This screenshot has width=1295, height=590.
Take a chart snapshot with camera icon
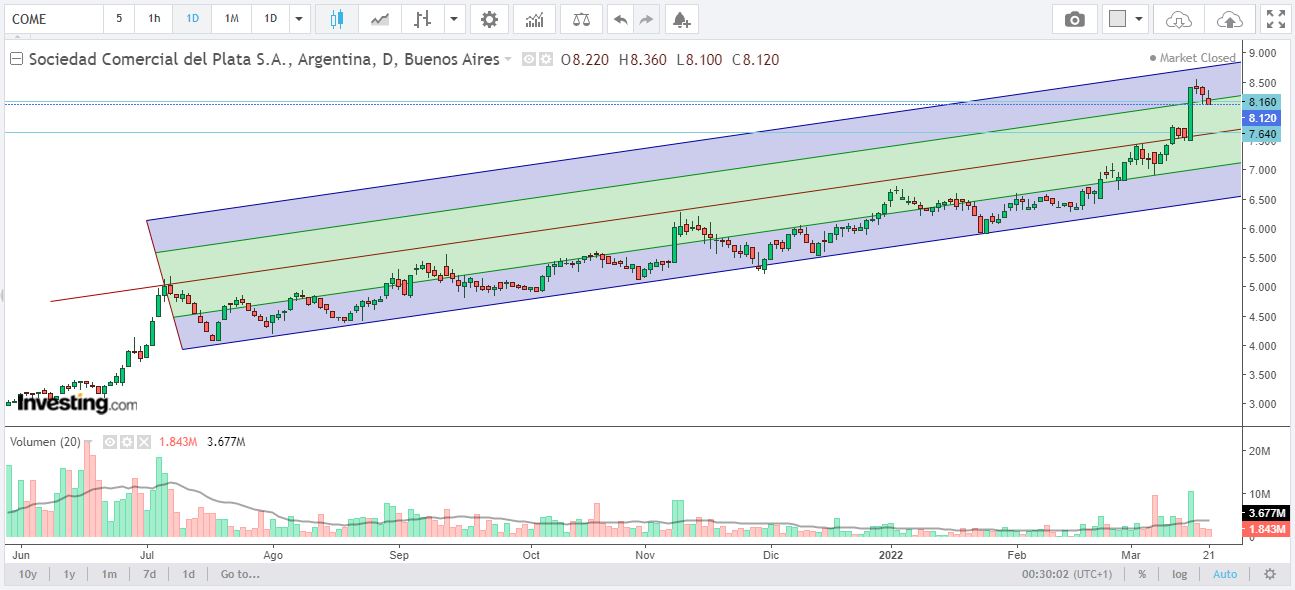(1075, 19)
